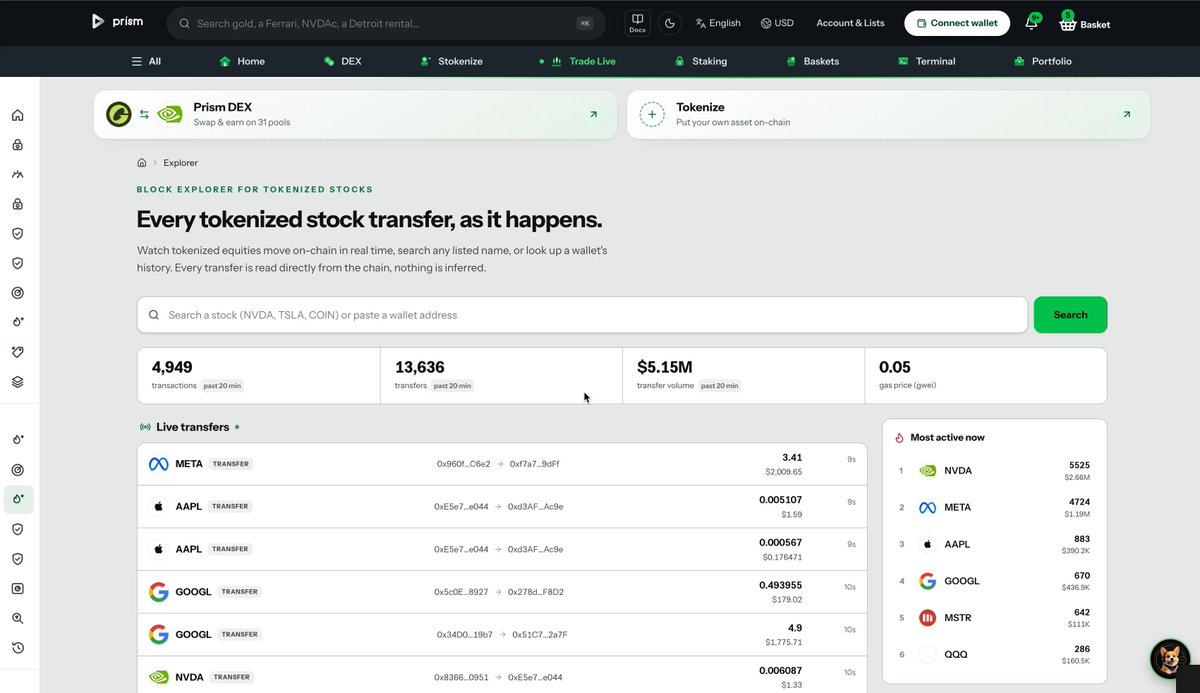Click the Explorer breadcrumb
The height and width of the screenshot is (693, 1200).
[x=181, y=162]
